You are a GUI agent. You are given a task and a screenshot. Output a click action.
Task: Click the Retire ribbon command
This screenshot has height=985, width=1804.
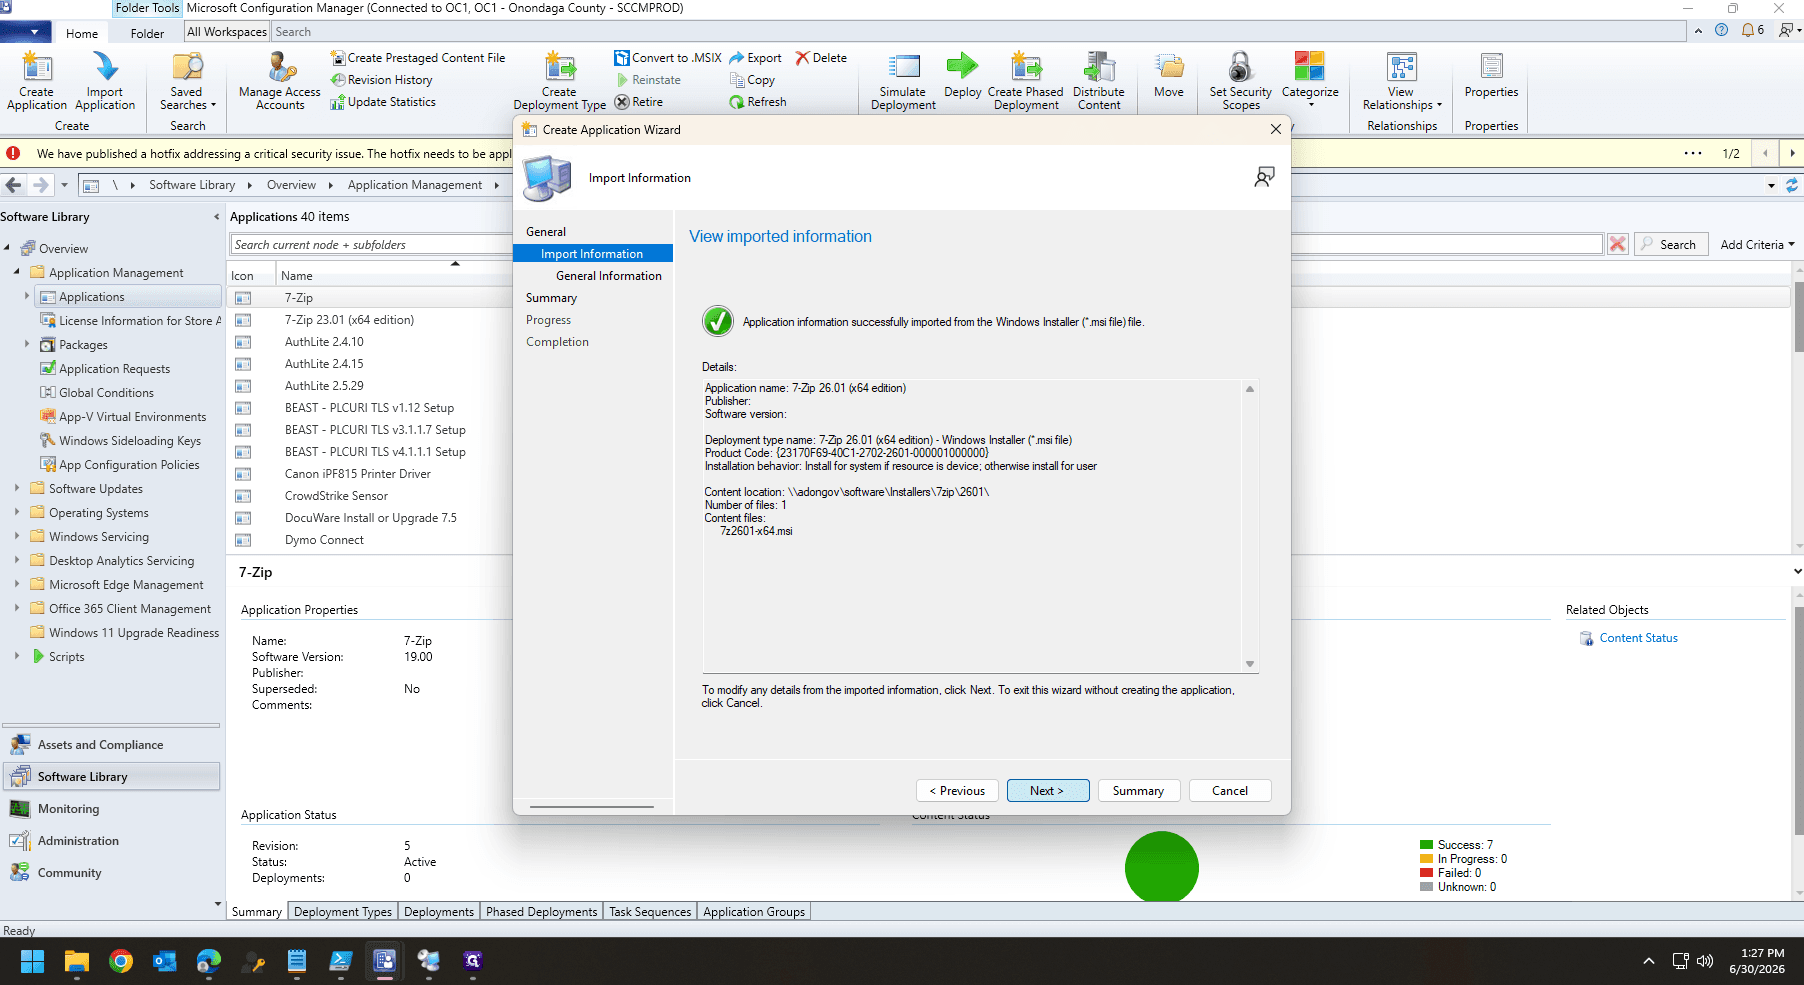tap(638, 102)
